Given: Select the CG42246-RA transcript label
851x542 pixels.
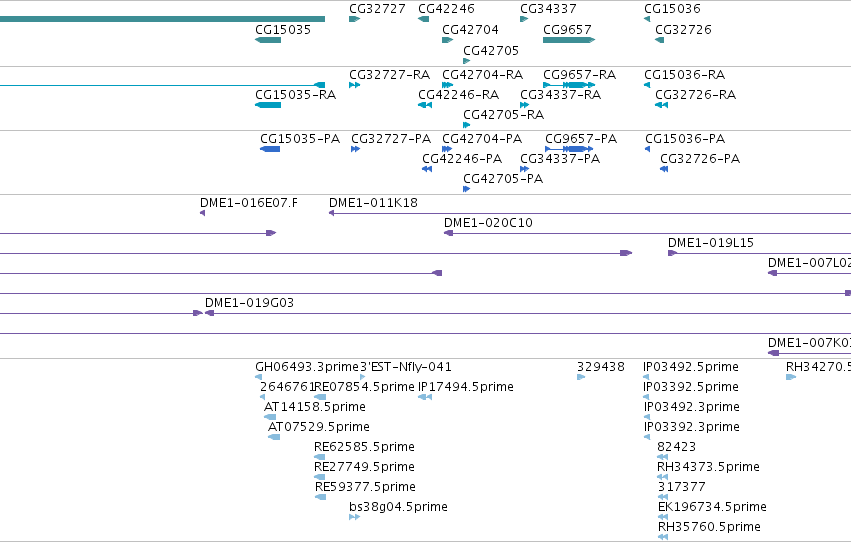Looking at the screenshot, I should coord(458,94).
